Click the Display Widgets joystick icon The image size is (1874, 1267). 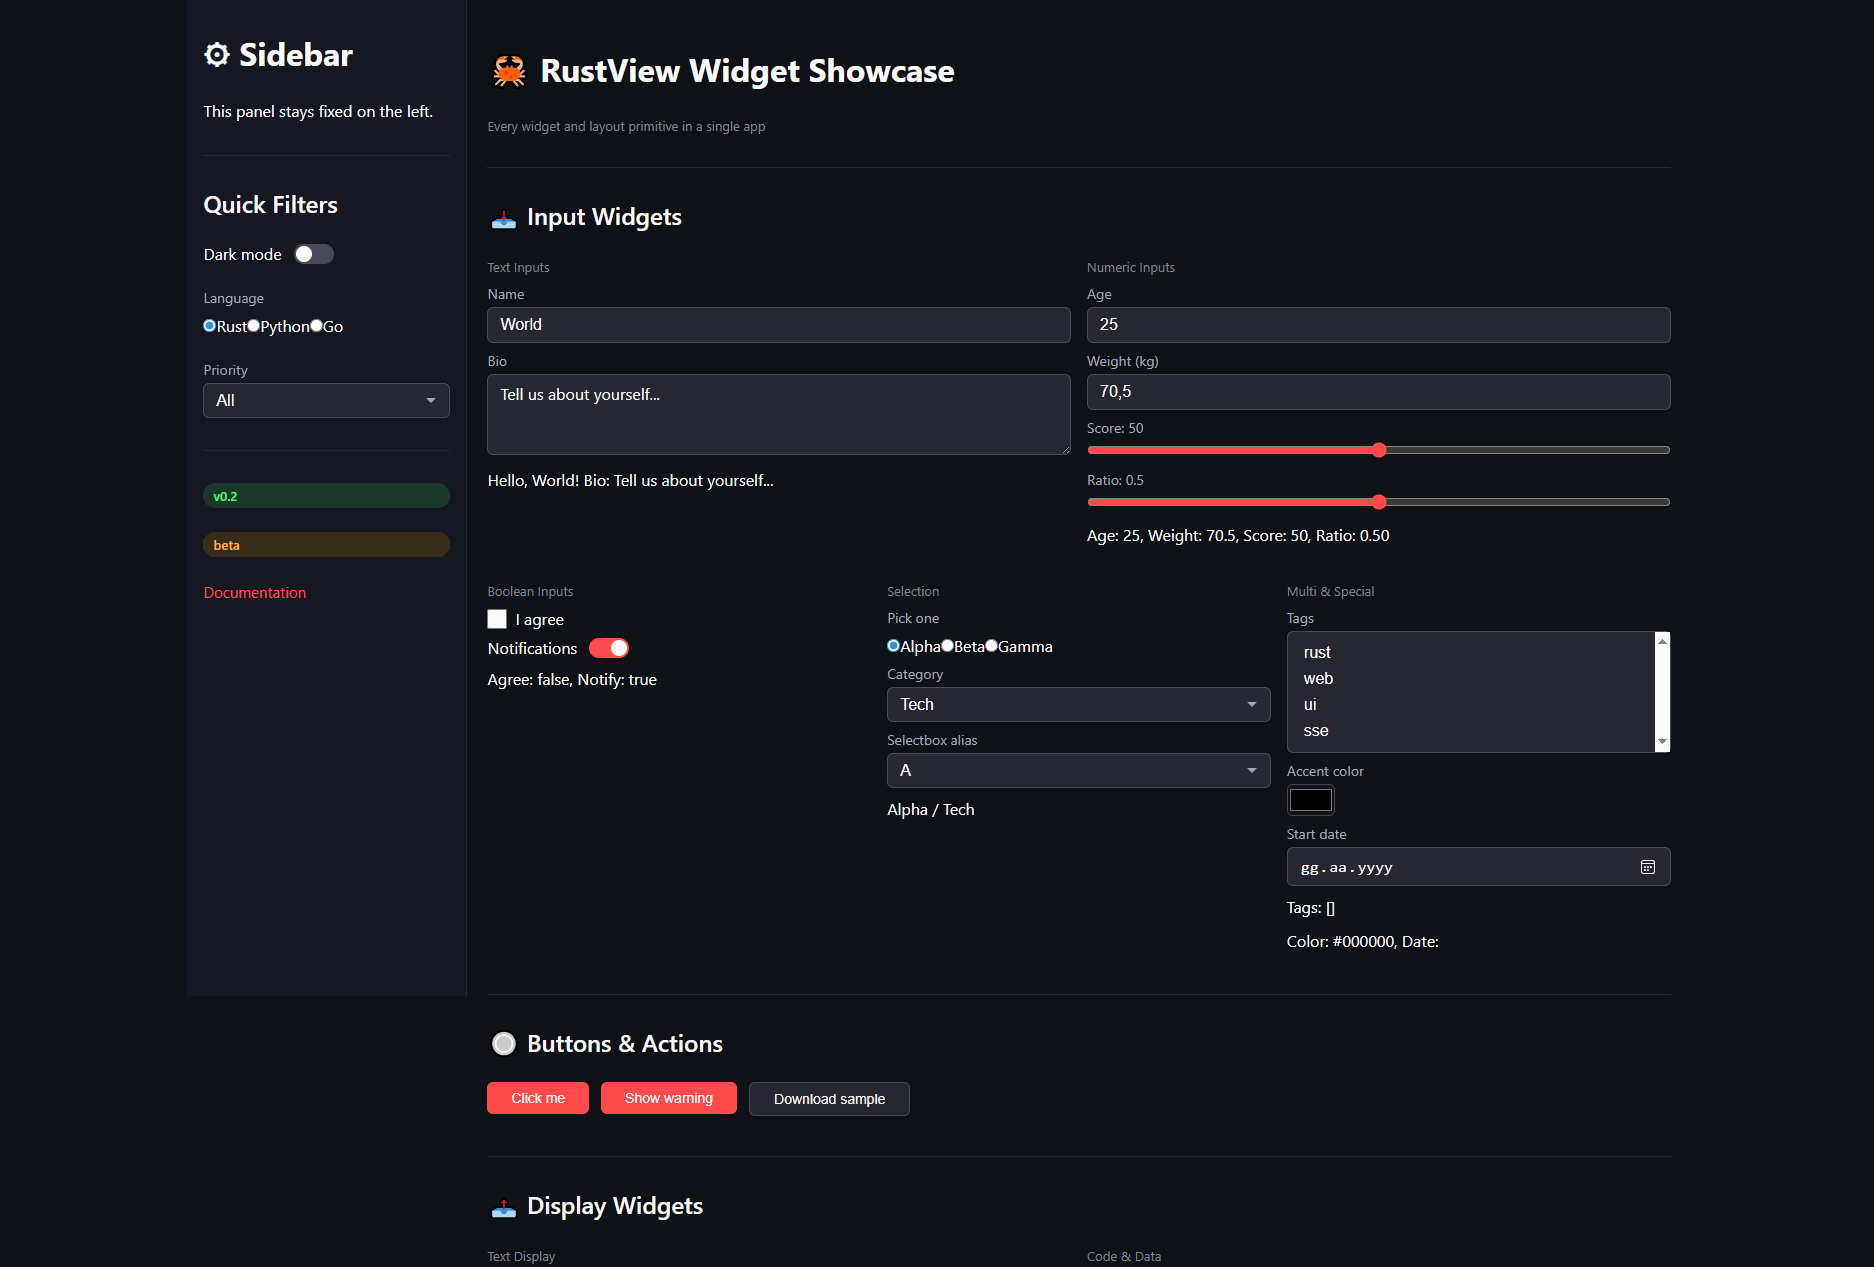(x=503, y=1208)
